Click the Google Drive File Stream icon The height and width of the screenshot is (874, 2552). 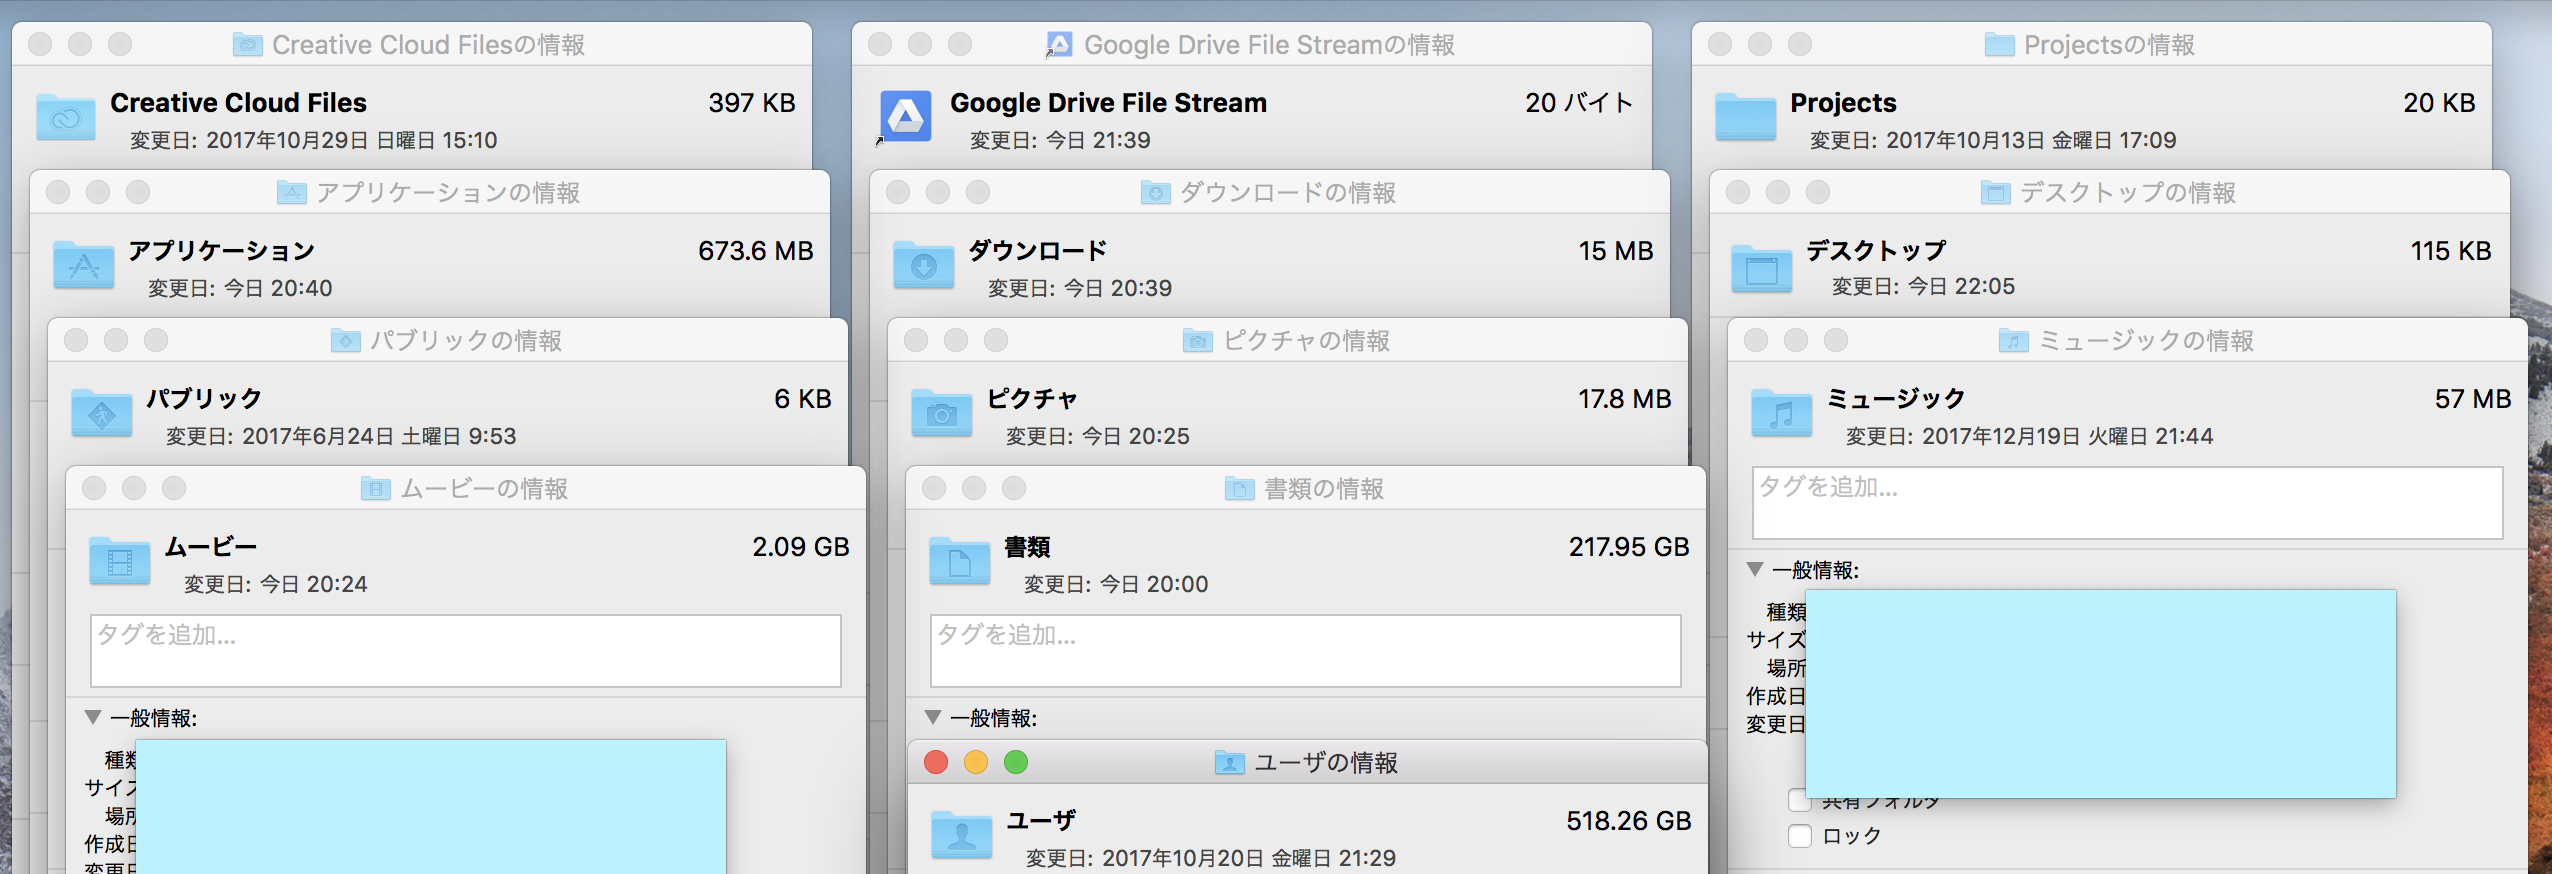906,117
